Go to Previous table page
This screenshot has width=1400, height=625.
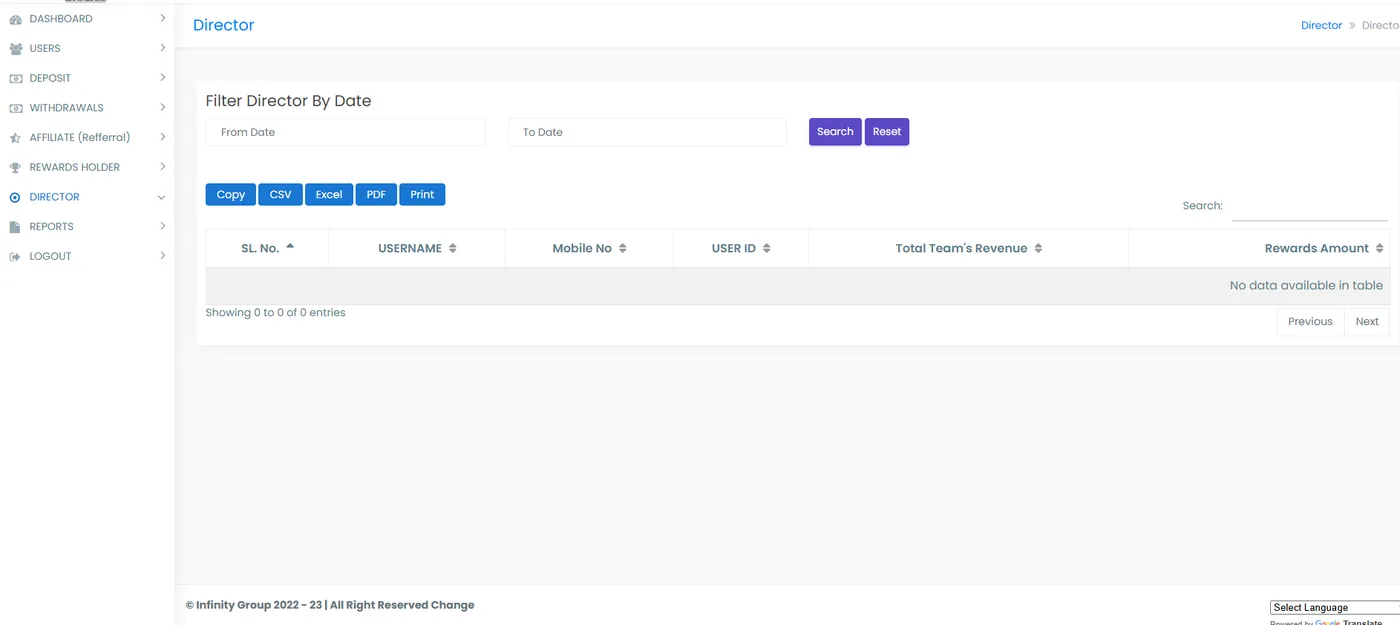pos(1310,322)
